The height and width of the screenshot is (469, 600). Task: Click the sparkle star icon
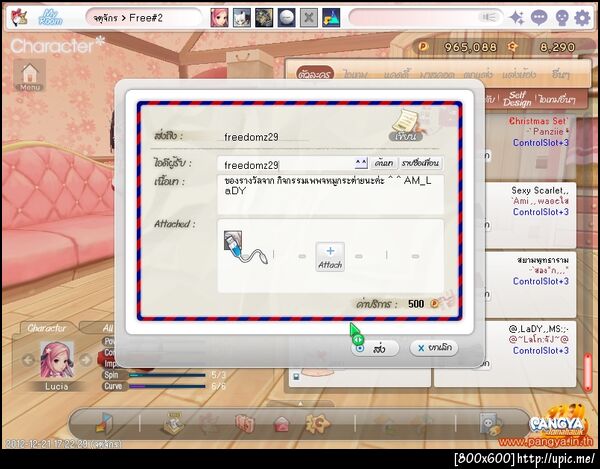[x=517, y=18]
